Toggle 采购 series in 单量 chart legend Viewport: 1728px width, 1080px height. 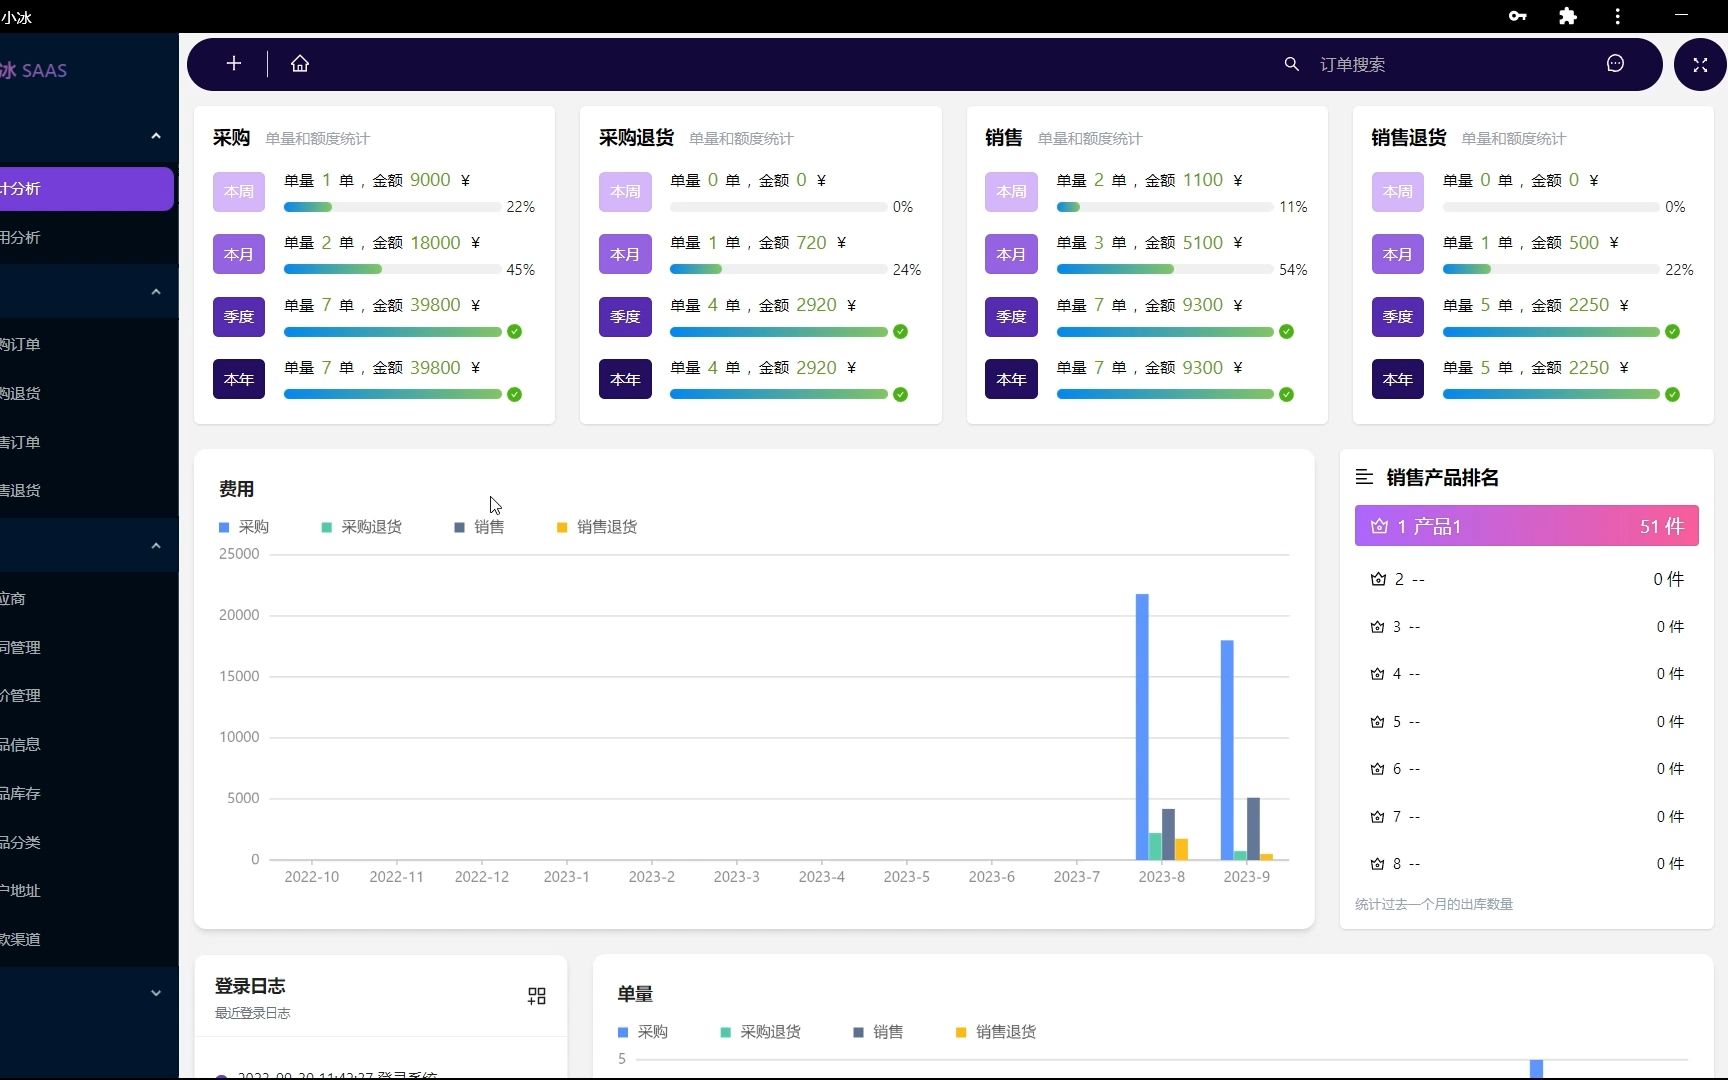(643, 1032)
